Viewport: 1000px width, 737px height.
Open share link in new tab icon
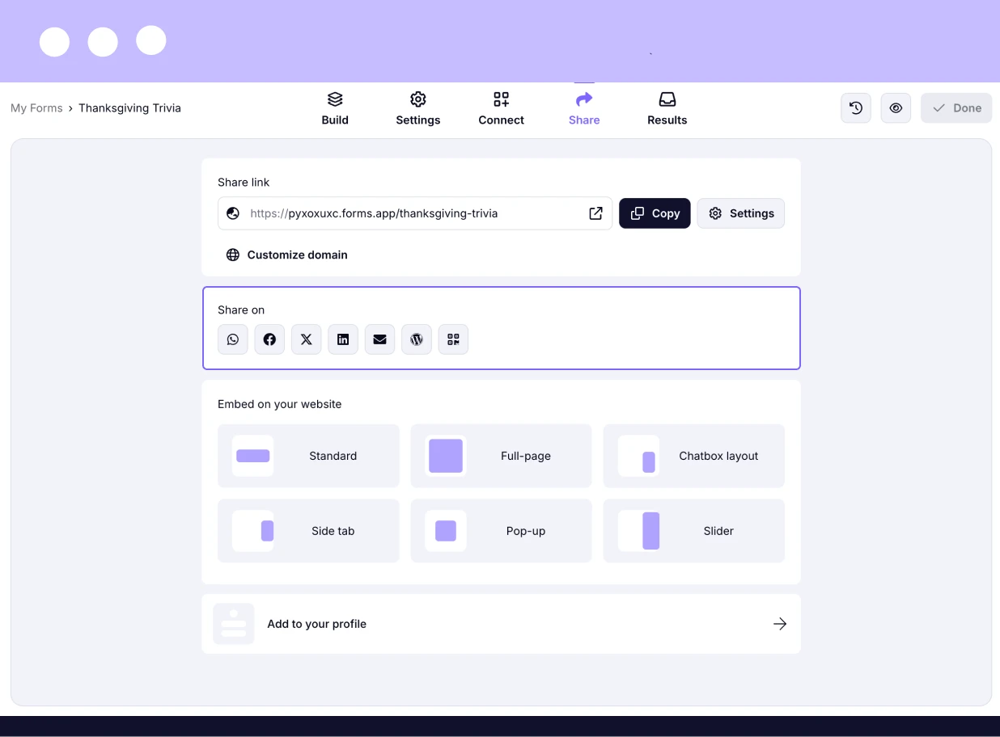[595, 213]
